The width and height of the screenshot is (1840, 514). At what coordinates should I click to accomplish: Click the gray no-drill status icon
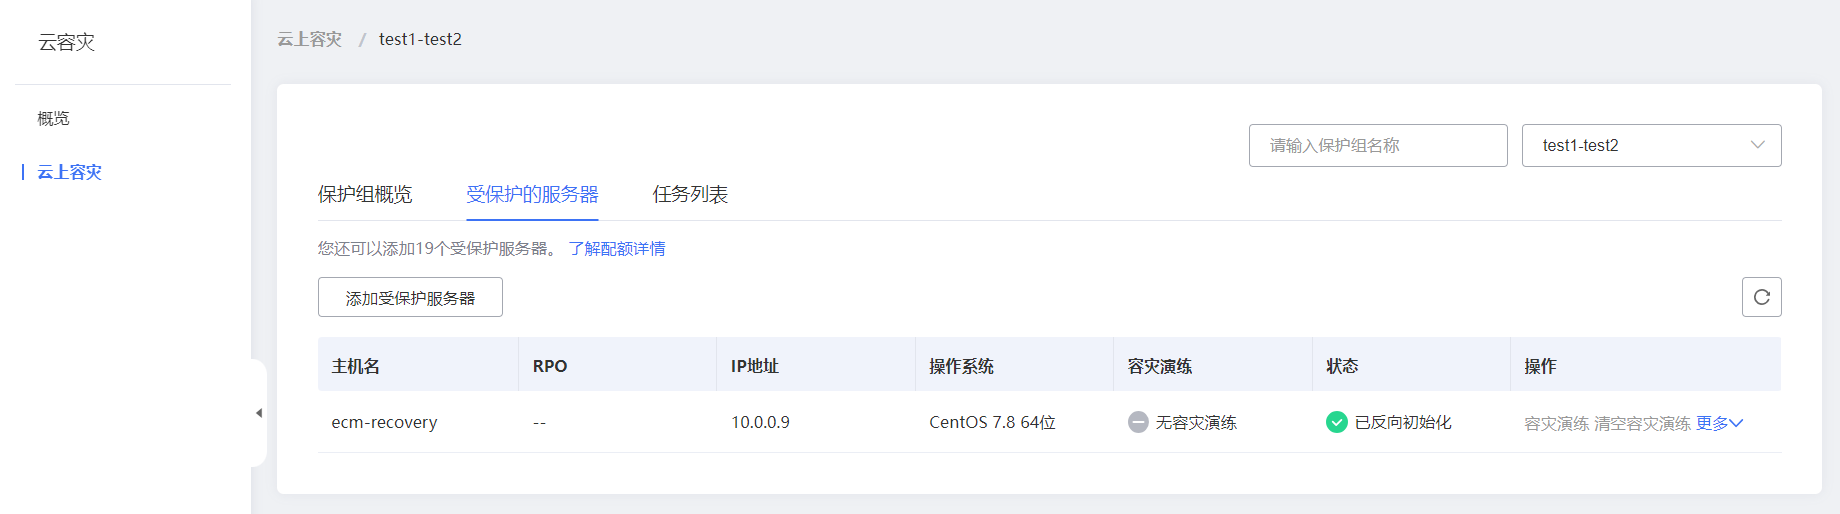click(x=1138, y=422)
